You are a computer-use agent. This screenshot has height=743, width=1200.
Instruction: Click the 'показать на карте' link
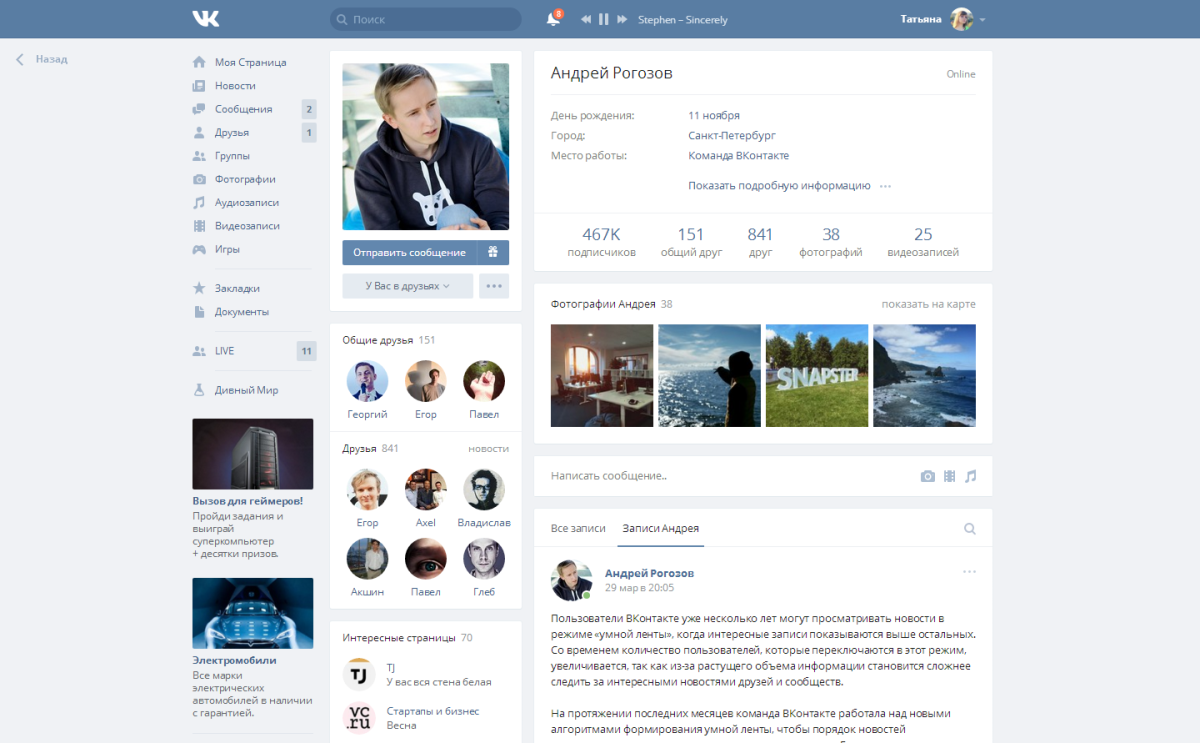tap(928, 304)
